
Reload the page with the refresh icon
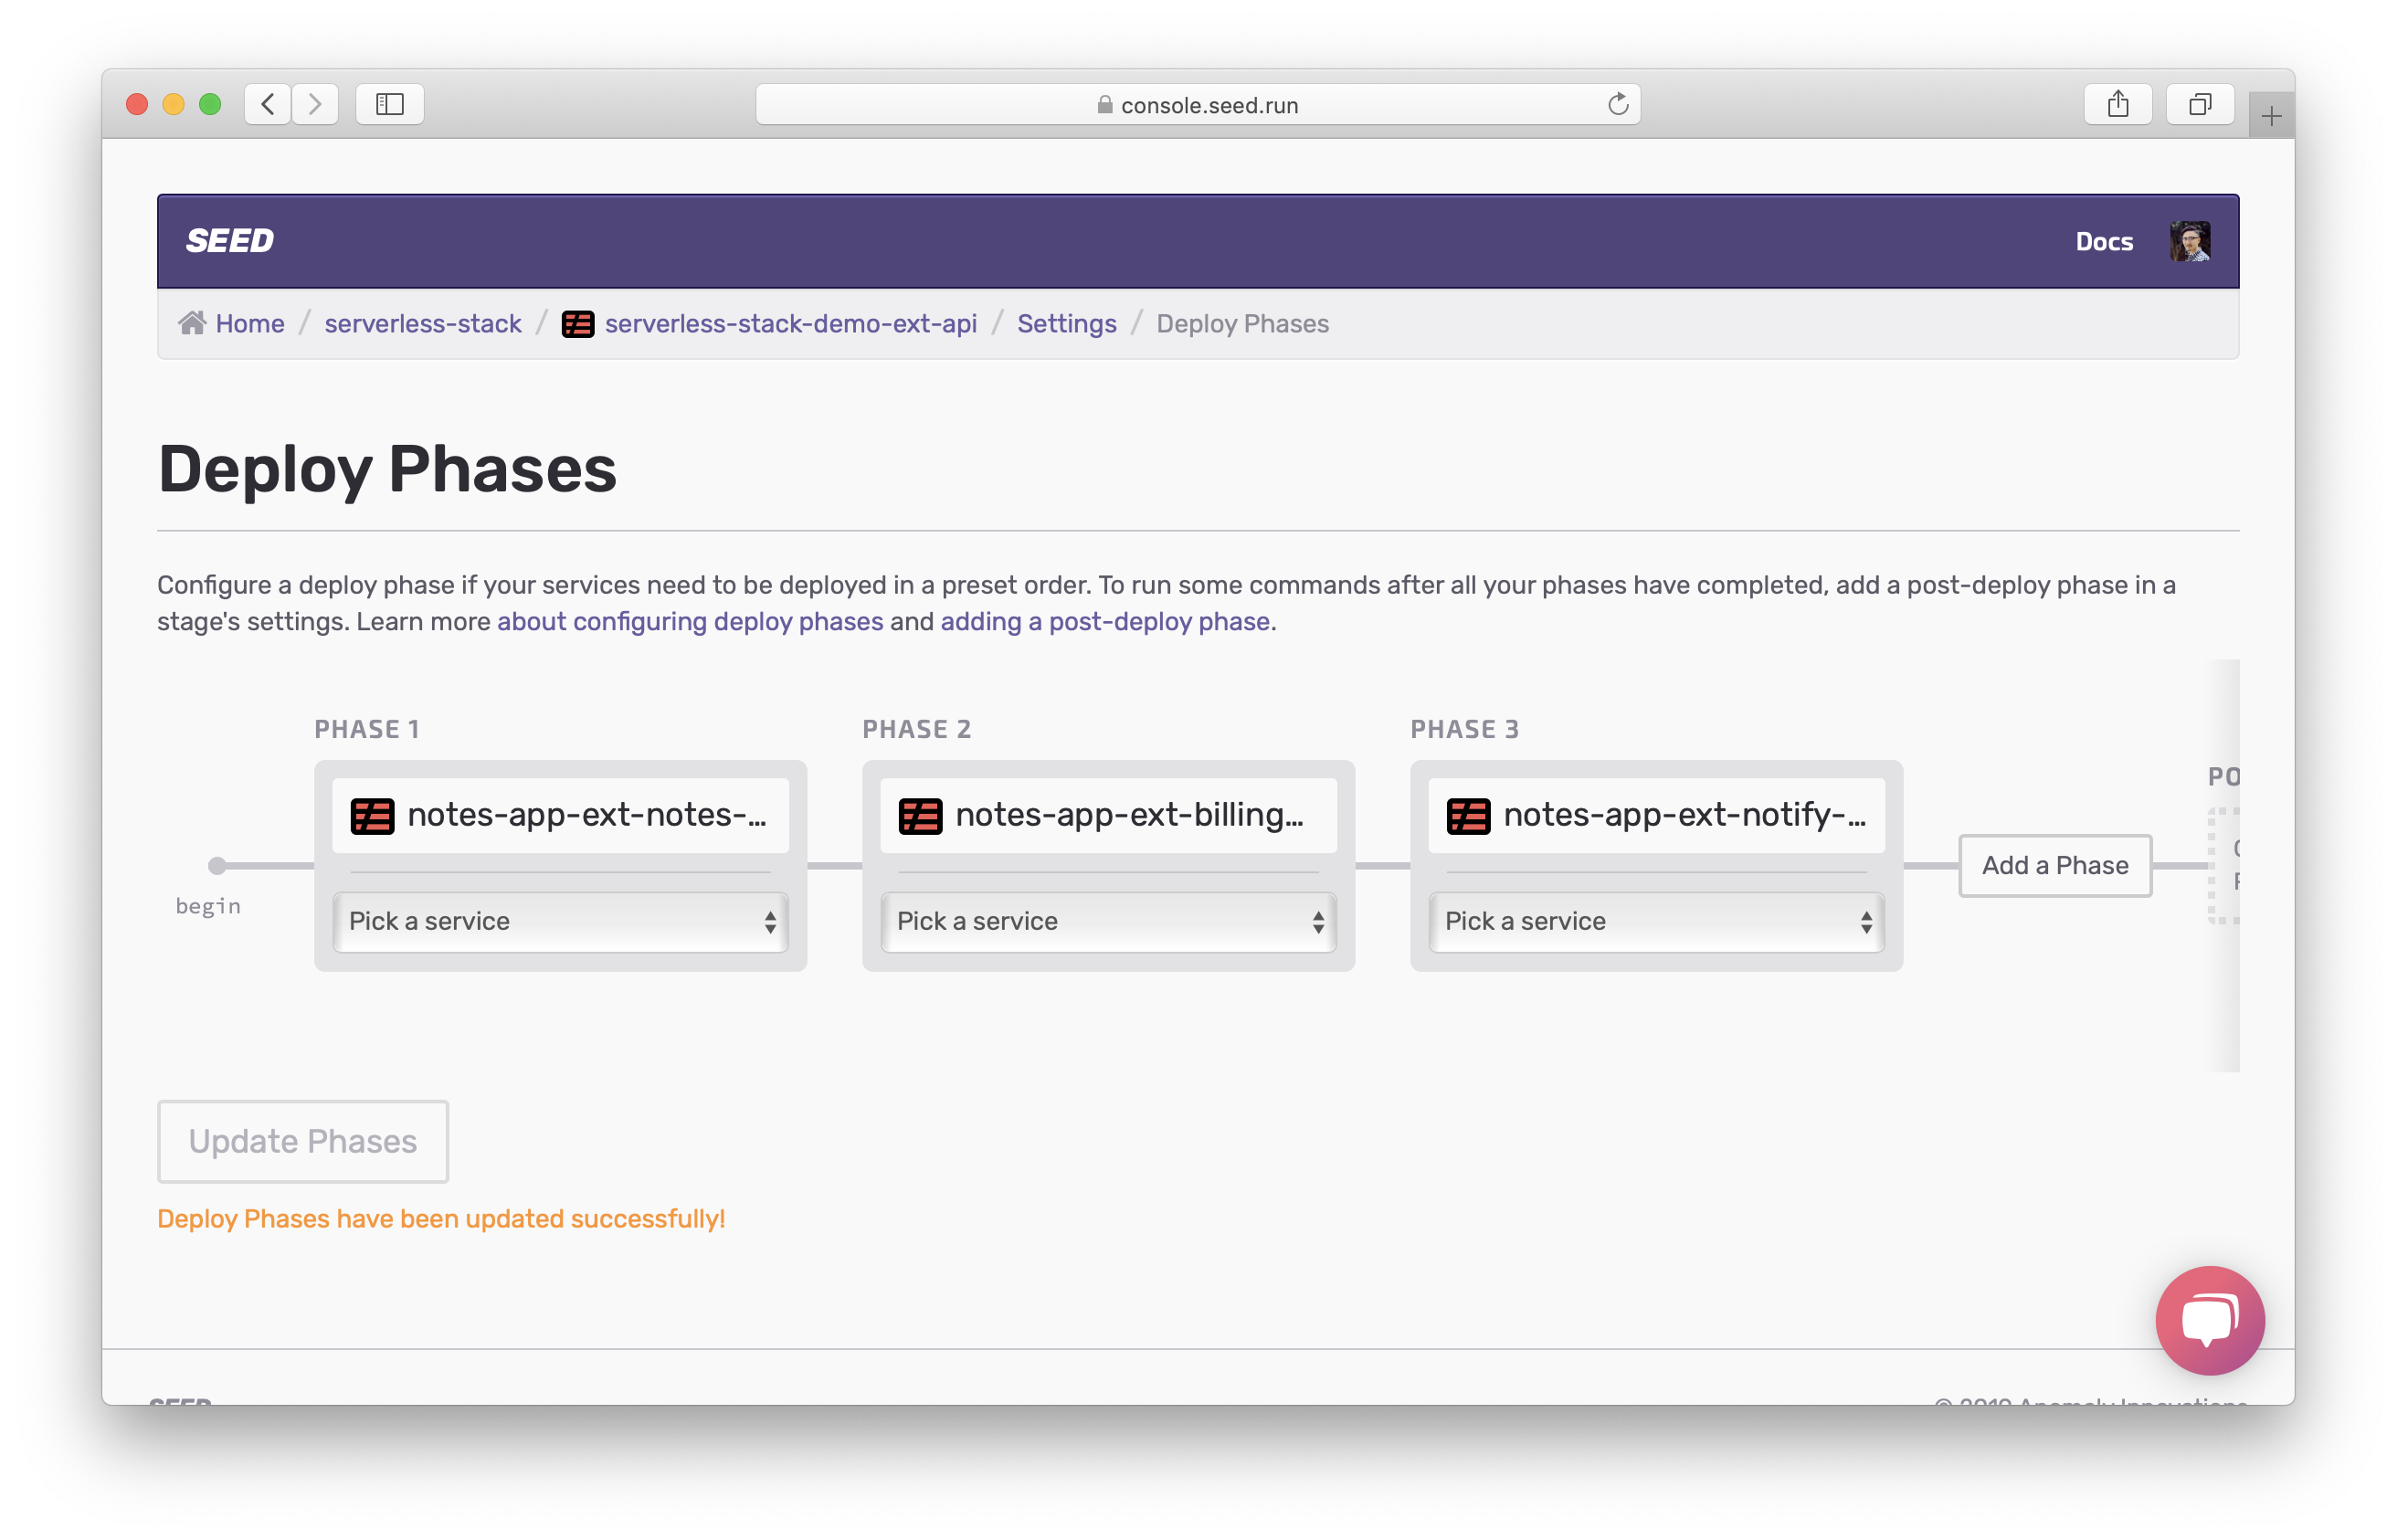[x=1617, y=104]
